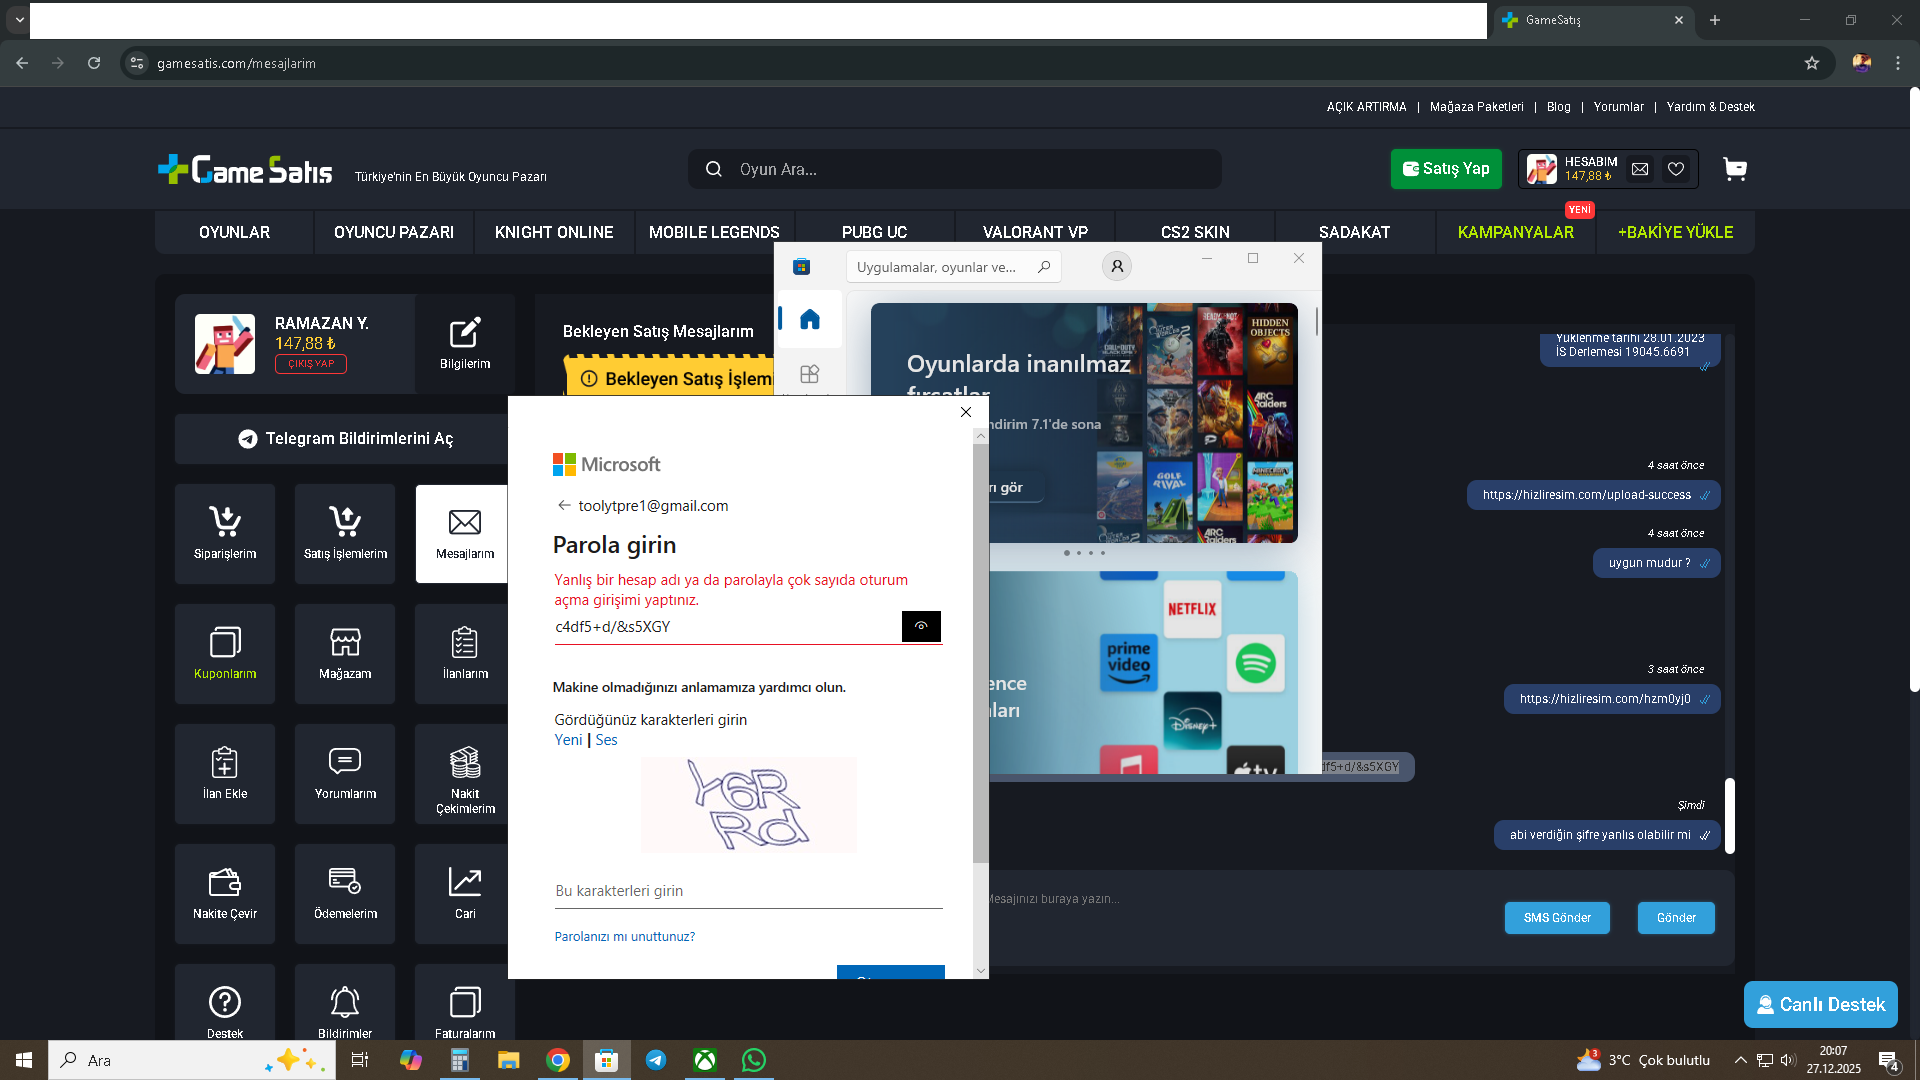The height and width of the screenshot is (1080, 1920).
Task: Open SADAKAT menu item
Action: [x=1355, y=232]
